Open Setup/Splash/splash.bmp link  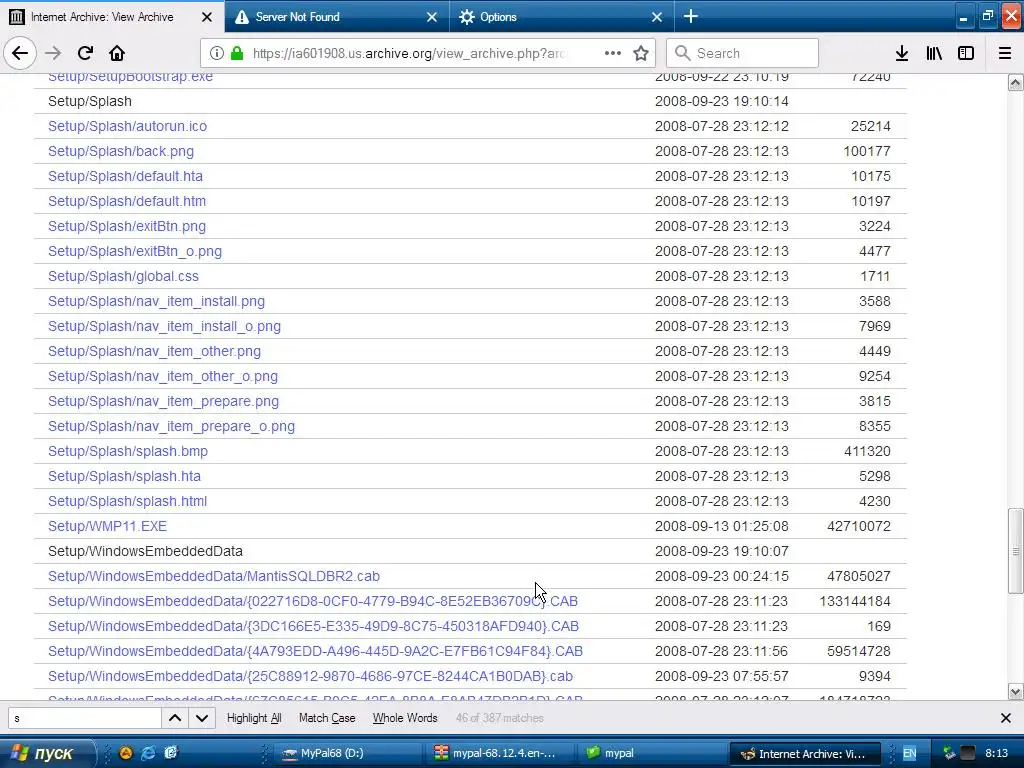[x=128, y=451]
